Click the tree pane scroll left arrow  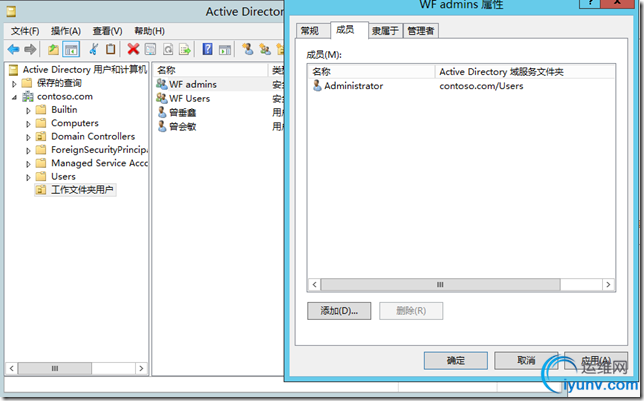point(12,368)
